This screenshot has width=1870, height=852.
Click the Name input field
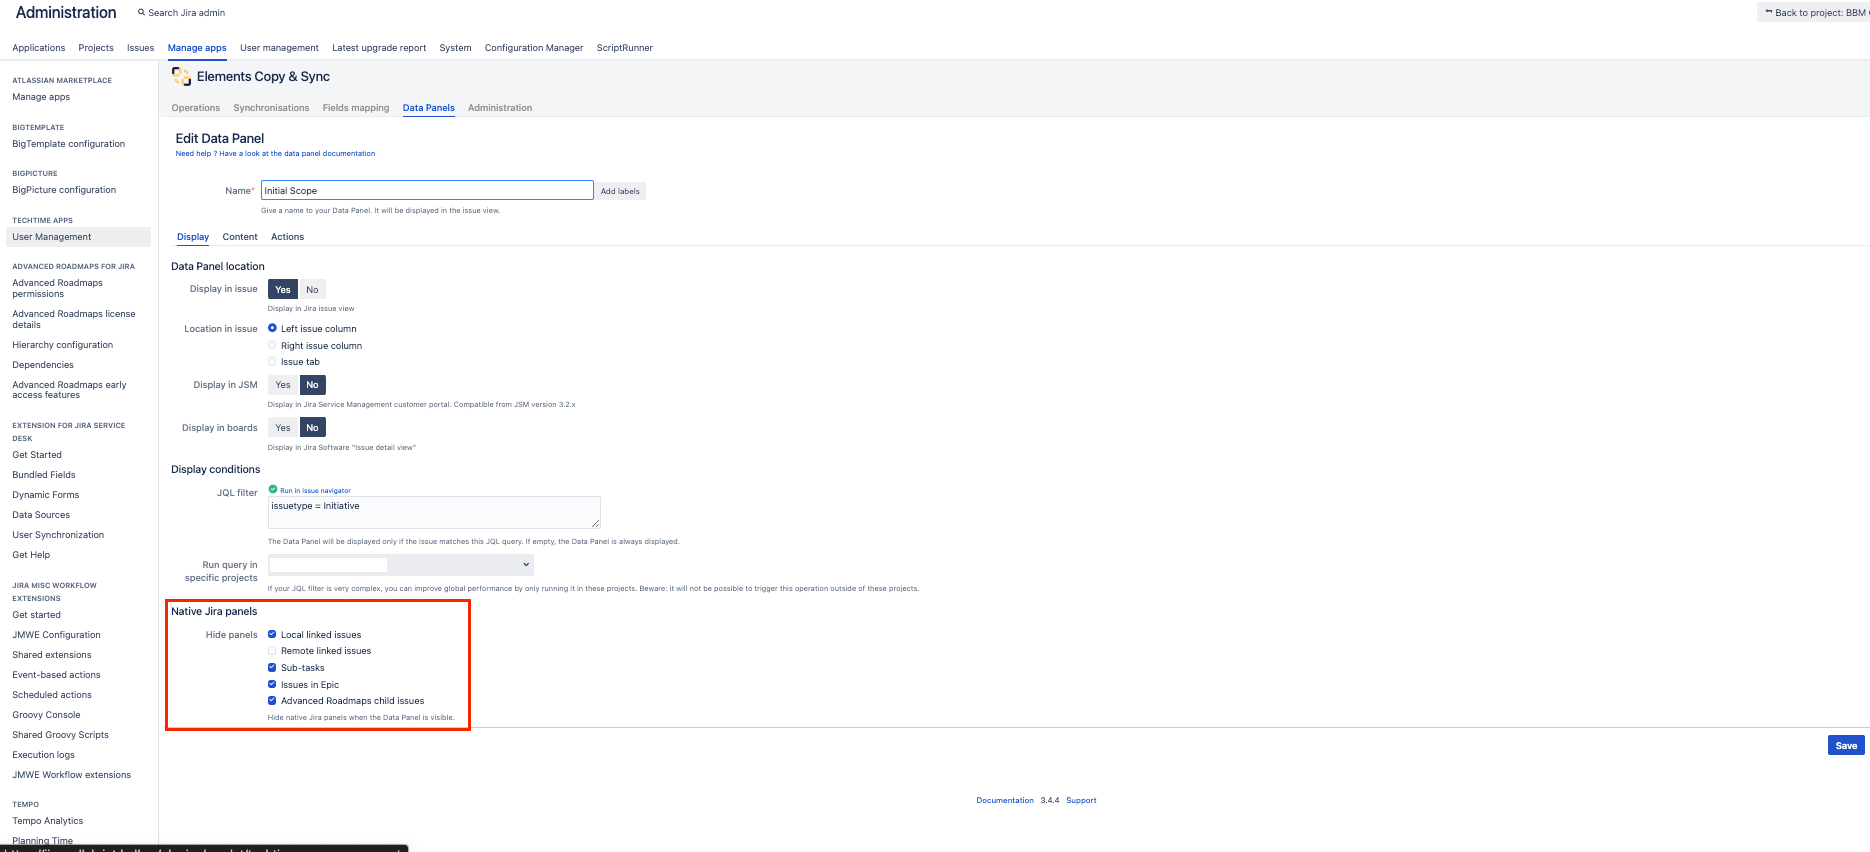(x=427, y=190)
